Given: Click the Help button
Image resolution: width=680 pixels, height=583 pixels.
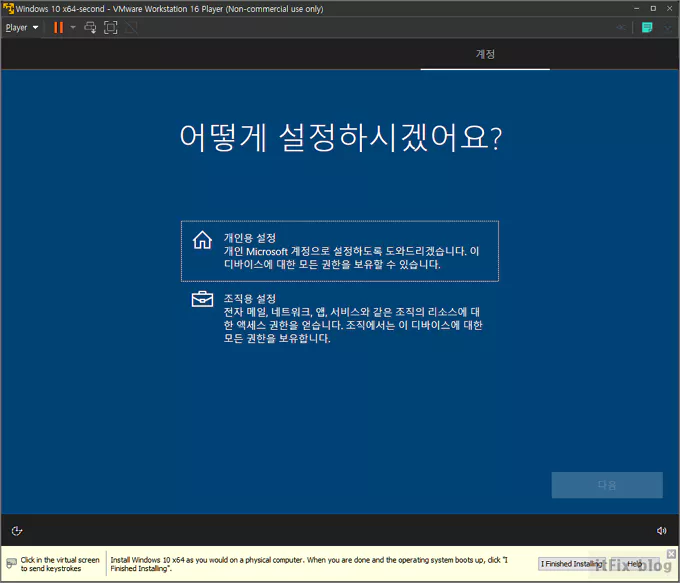Looking at the screenshot, I should (x=635, y=564).
